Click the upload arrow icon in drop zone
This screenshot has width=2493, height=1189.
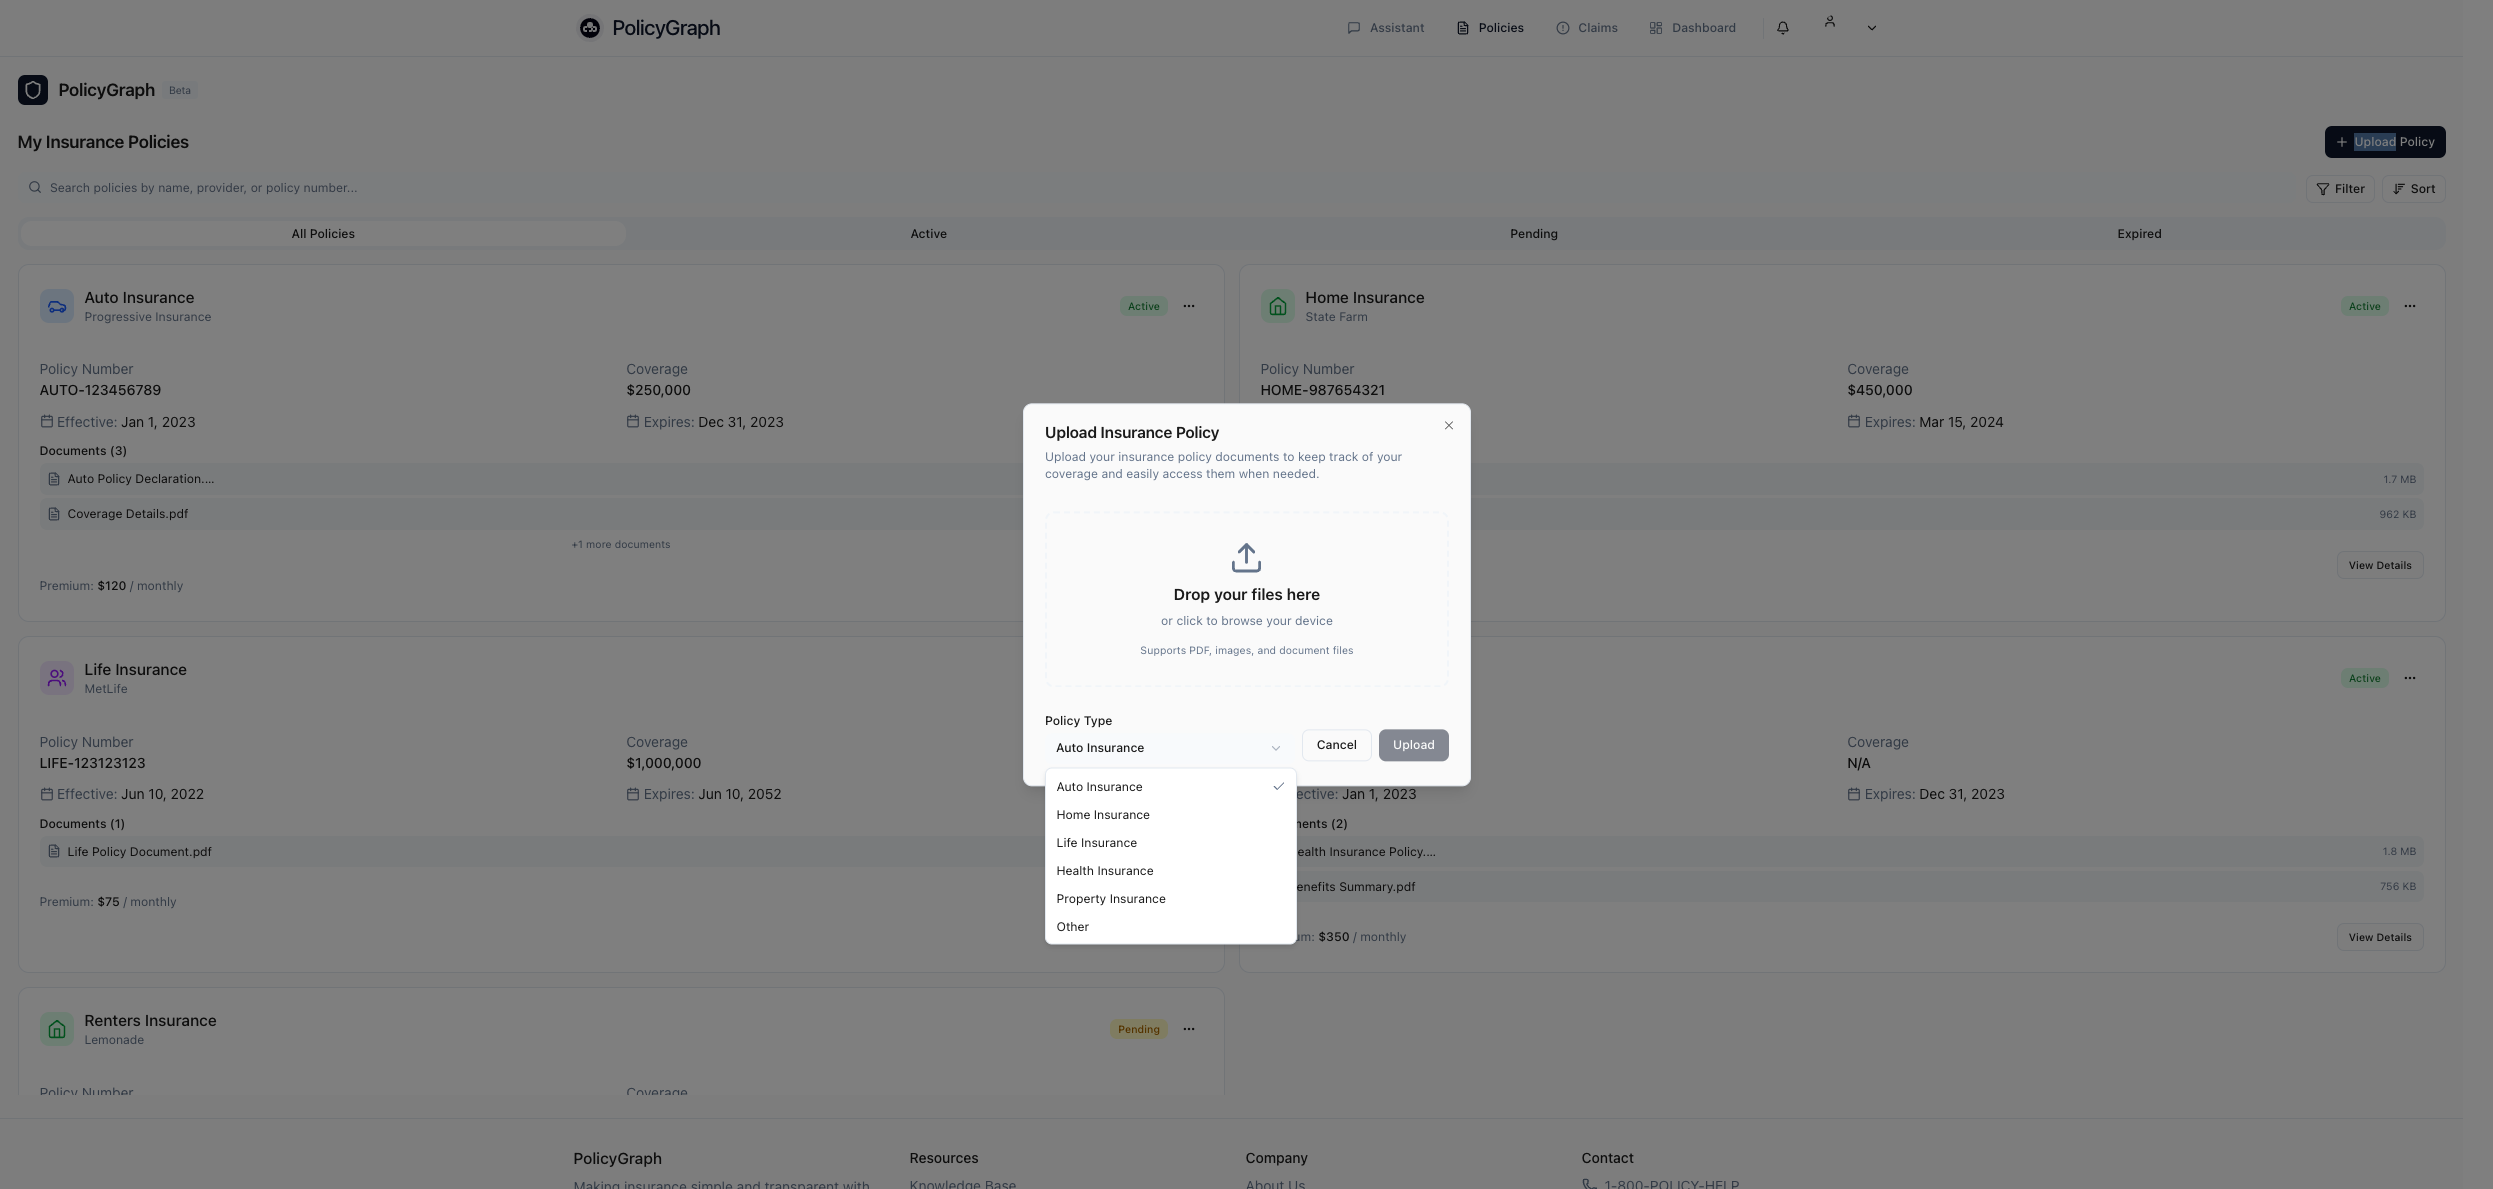pos(1246,557)
